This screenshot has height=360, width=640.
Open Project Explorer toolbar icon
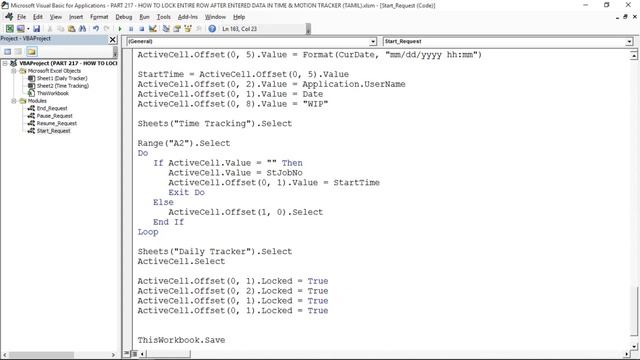pyautogui.click(x=166, y=29)
